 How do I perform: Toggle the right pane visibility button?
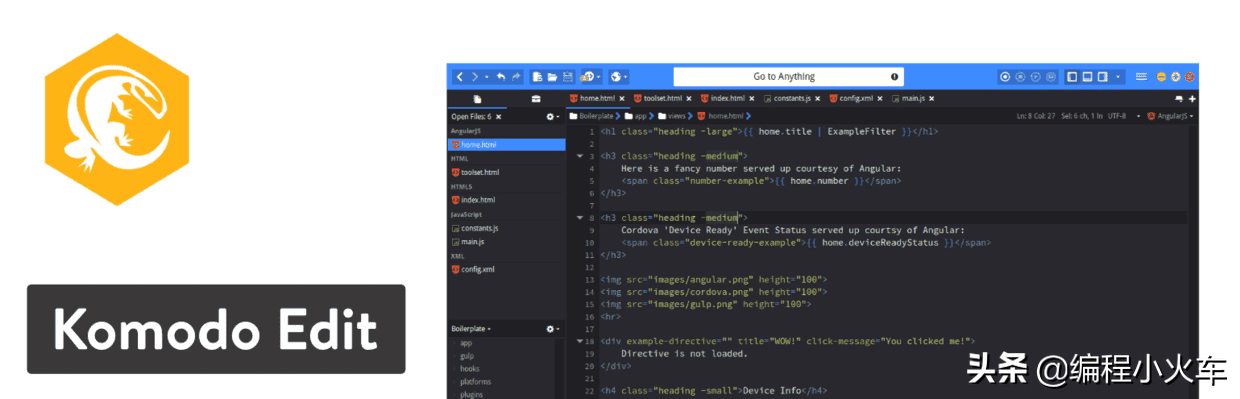pos(1102,76)
